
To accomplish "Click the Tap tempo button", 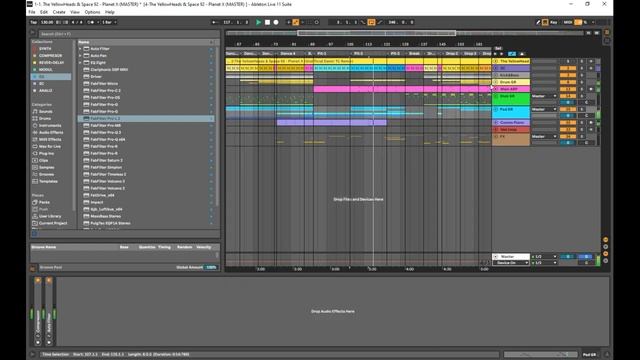I will click(x=34, y=22).
